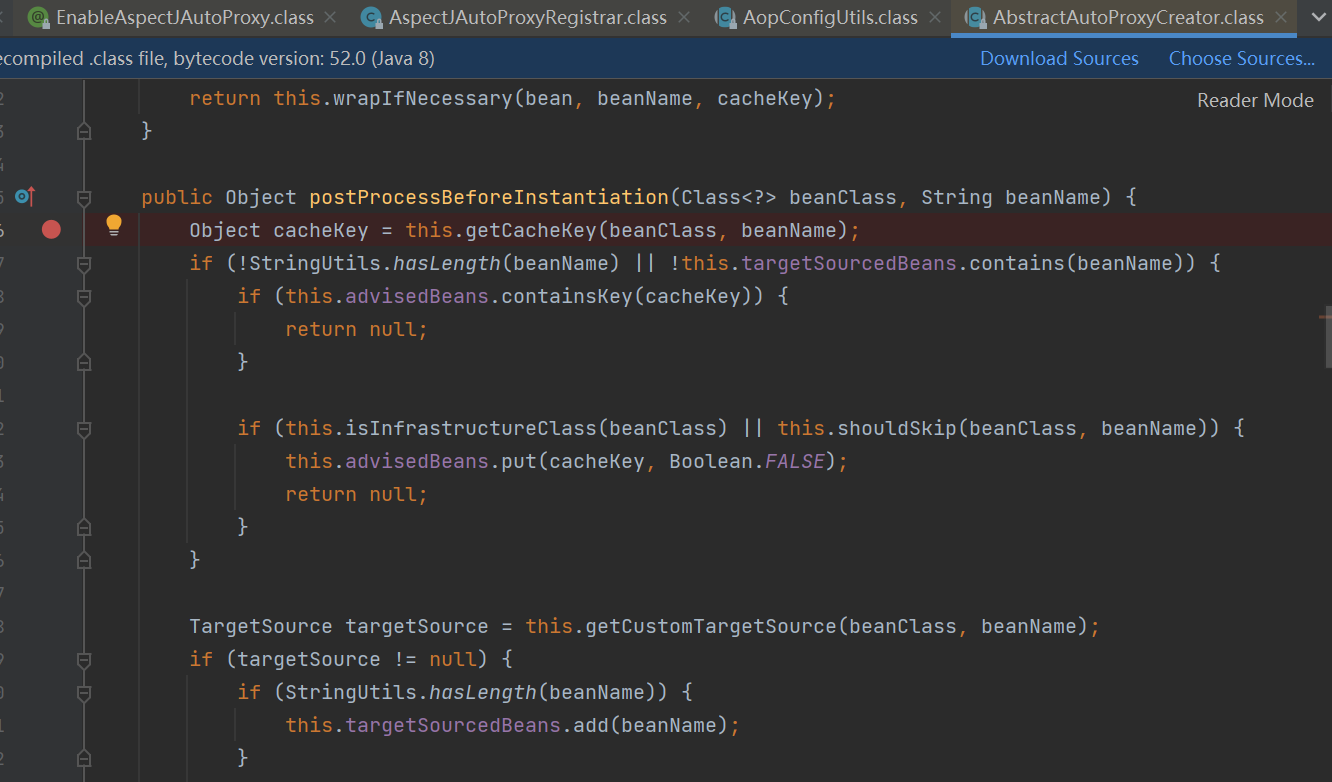
Task: Click the bytecode version 52.0 (Java 8) banner text
Action: click(x=304, y=59)
